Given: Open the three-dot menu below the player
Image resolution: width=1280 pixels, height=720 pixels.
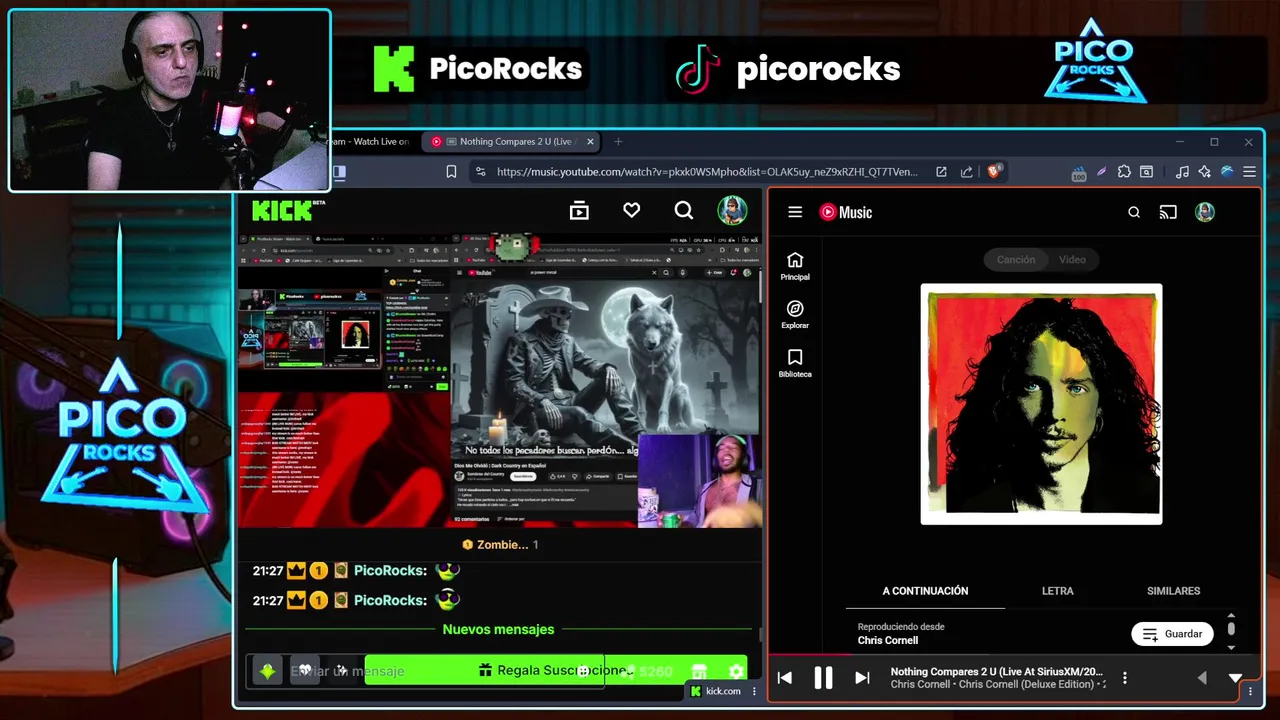Looking at the screenshot, I should point(1250,691).
